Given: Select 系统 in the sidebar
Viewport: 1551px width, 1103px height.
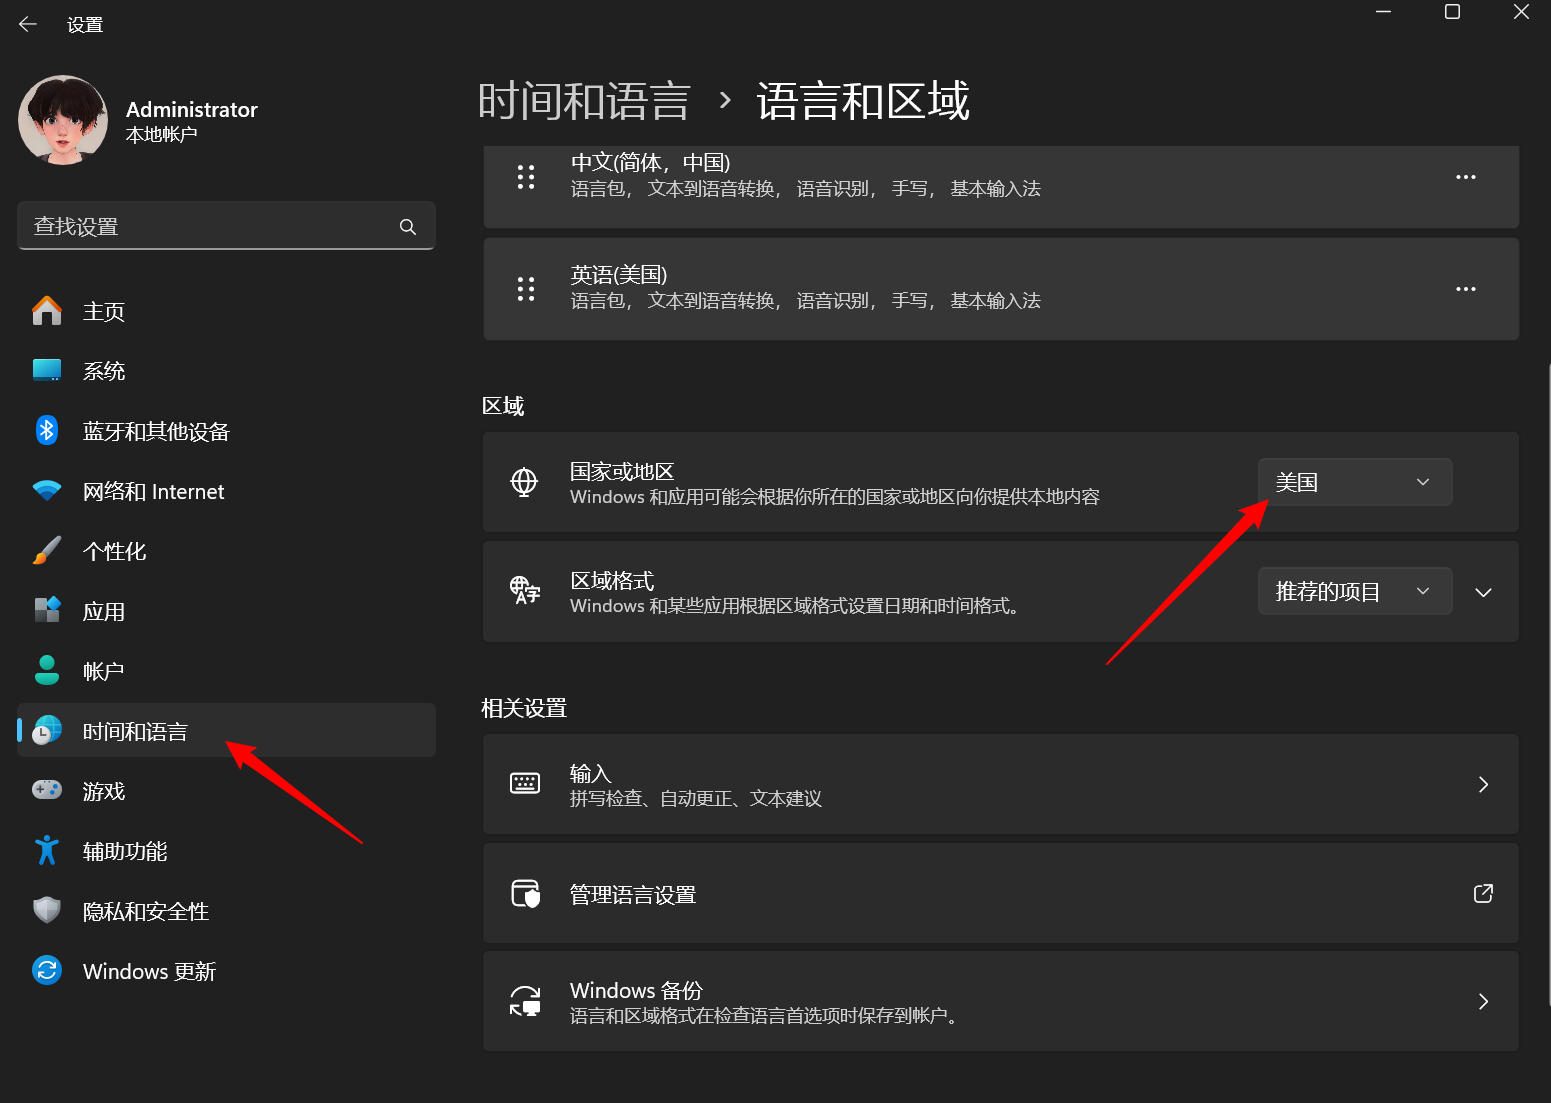Looking at the screenshot, I should pyautogui.click(x=226, y=371).
